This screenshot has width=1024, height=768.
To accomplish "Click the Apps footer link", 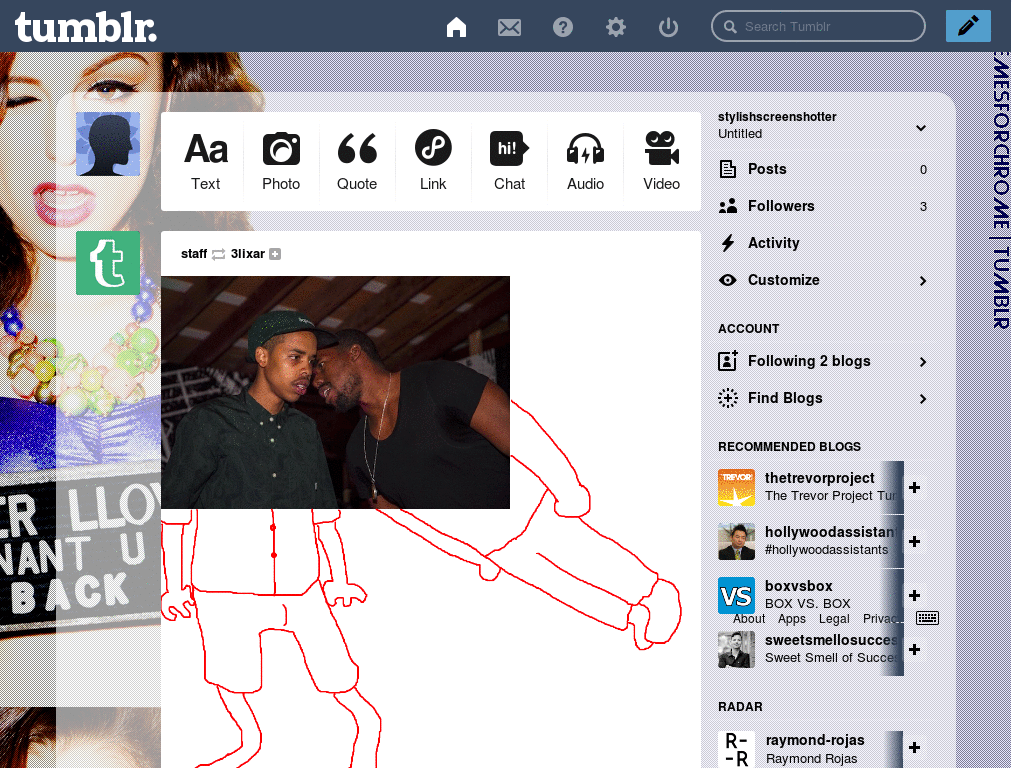I will [792, 618].
